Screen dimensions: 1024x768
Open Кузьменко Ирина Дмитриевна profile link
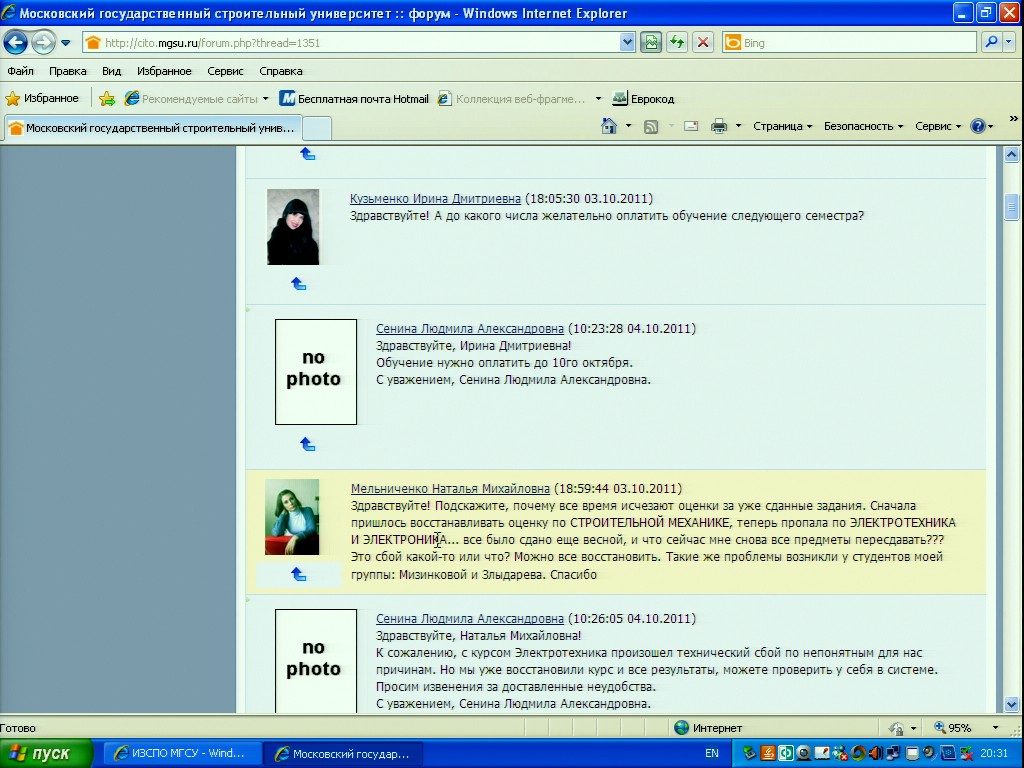tap(436, 199)
